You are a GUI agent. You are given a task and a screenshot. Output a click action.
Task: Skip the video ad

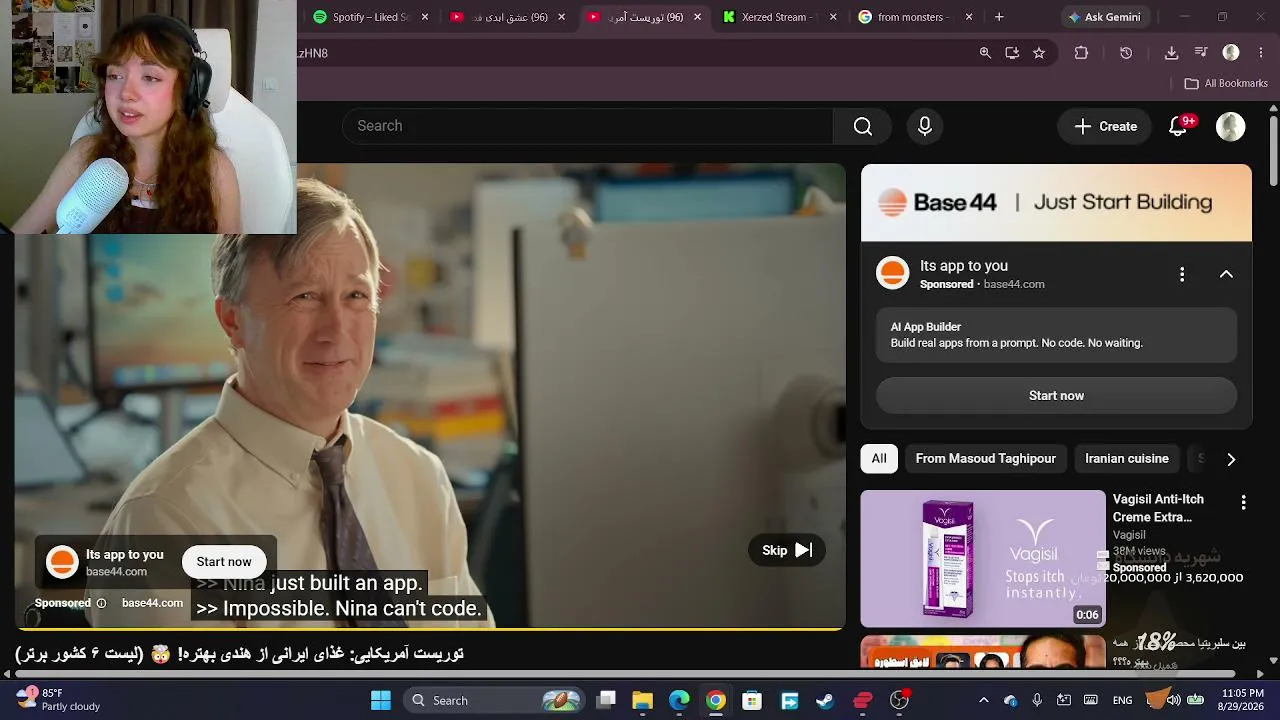(787, 551)
